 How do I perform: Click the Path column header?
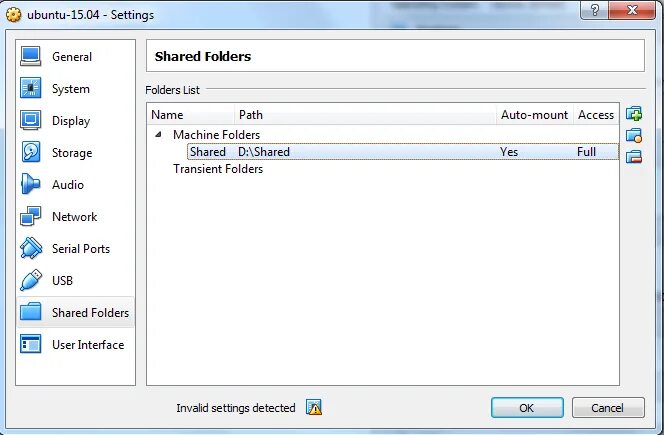pos(365,115)
